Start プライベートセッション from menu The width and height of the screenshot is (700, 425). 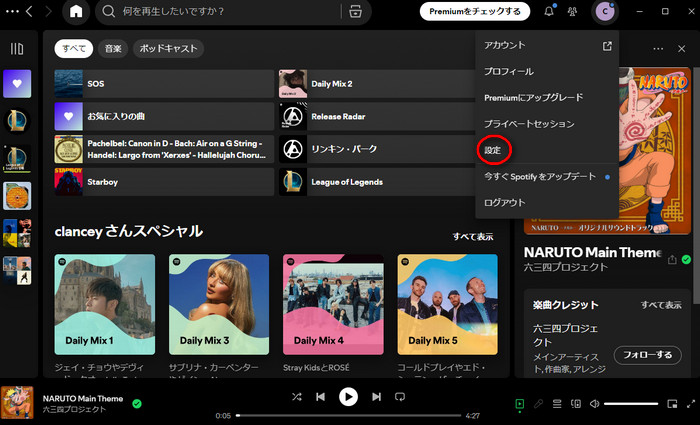tap(547, 124)
